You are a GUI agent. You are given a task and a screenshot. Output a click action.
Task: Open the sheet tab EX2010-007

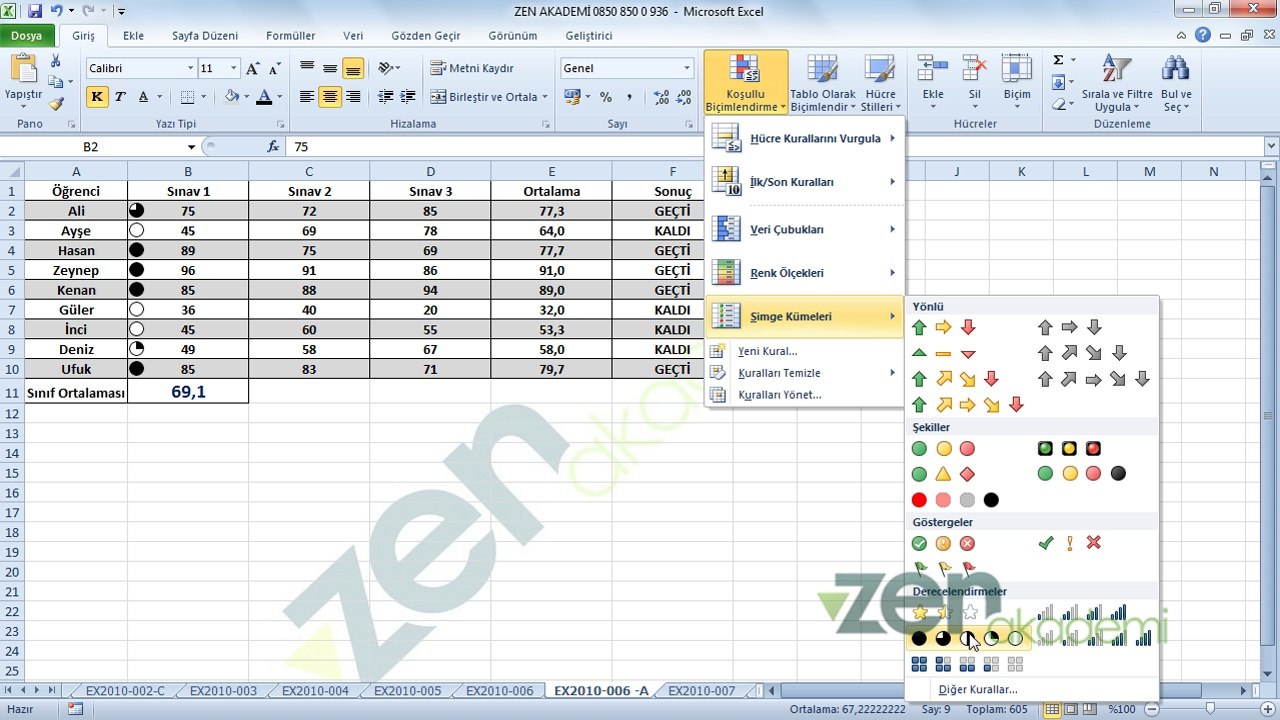[701, 691]
